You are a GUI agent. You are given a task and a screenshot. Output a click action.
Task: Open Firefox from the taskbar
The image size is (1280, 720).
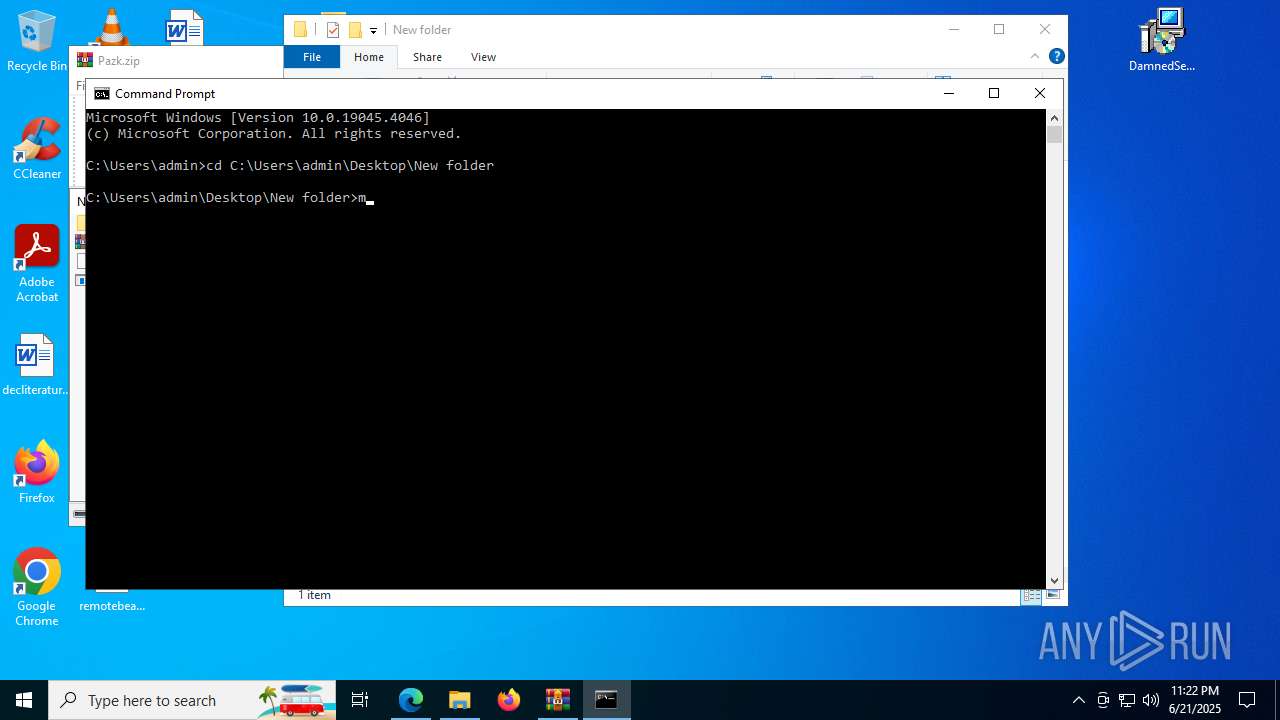(x=508, y=700)
